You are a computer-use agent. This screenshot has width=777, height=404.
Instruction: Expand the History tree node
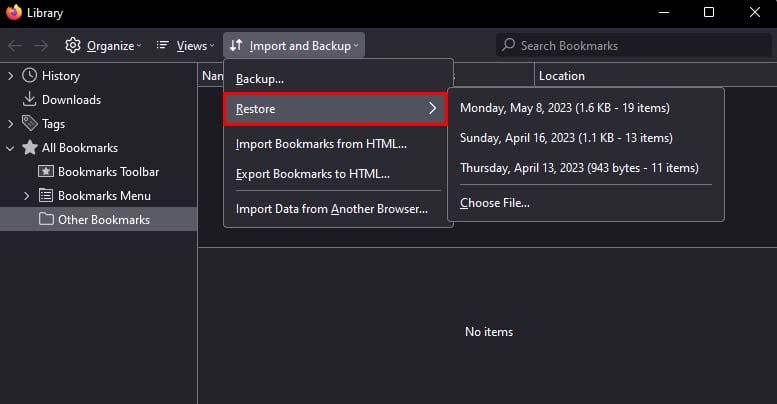(11, 76)
